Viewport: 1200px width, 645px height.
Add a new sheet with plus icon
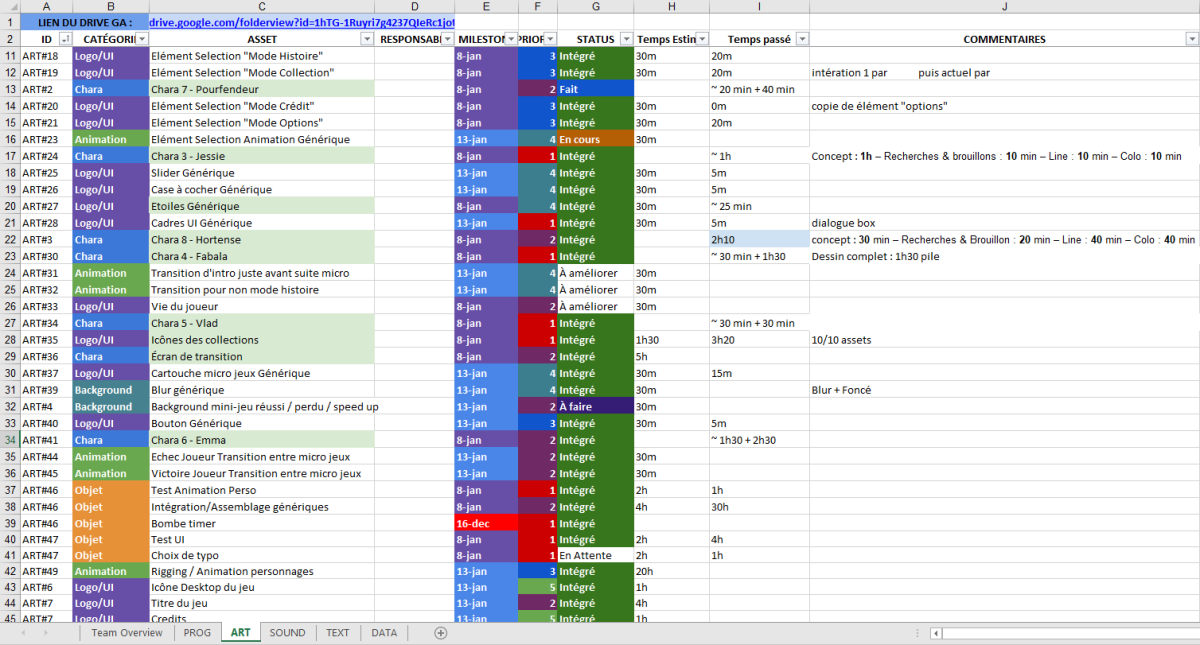[x=441, y=633]
